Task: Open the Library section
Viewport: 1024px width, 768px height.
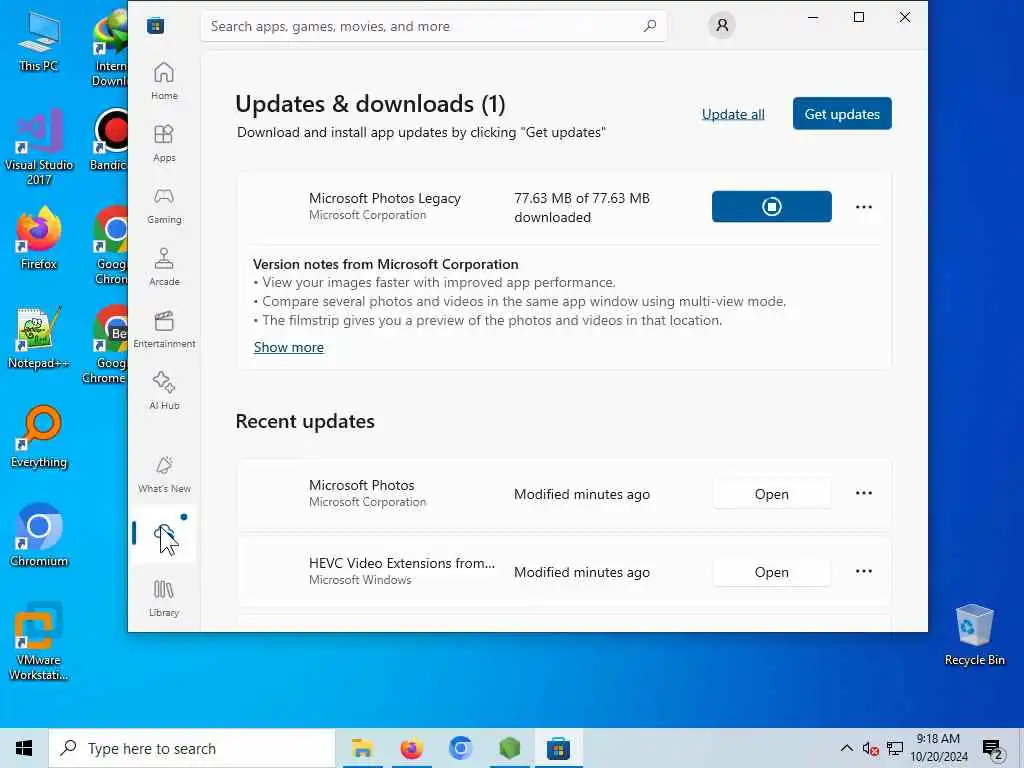Action: [x=164, y=598]
